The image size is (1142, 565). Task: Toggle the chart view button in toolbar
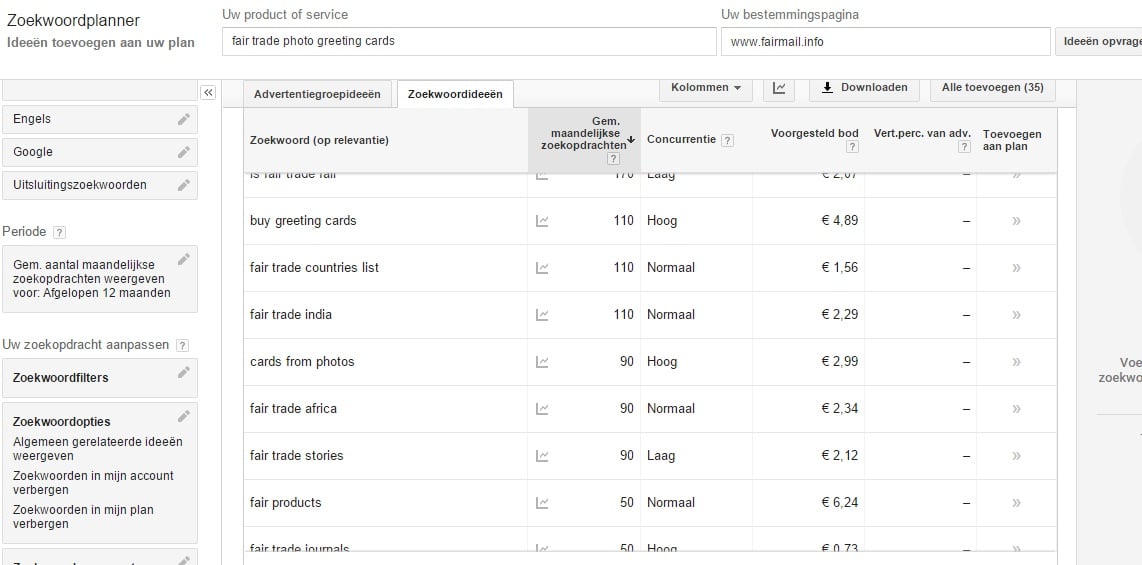click(x=779, y=88)
